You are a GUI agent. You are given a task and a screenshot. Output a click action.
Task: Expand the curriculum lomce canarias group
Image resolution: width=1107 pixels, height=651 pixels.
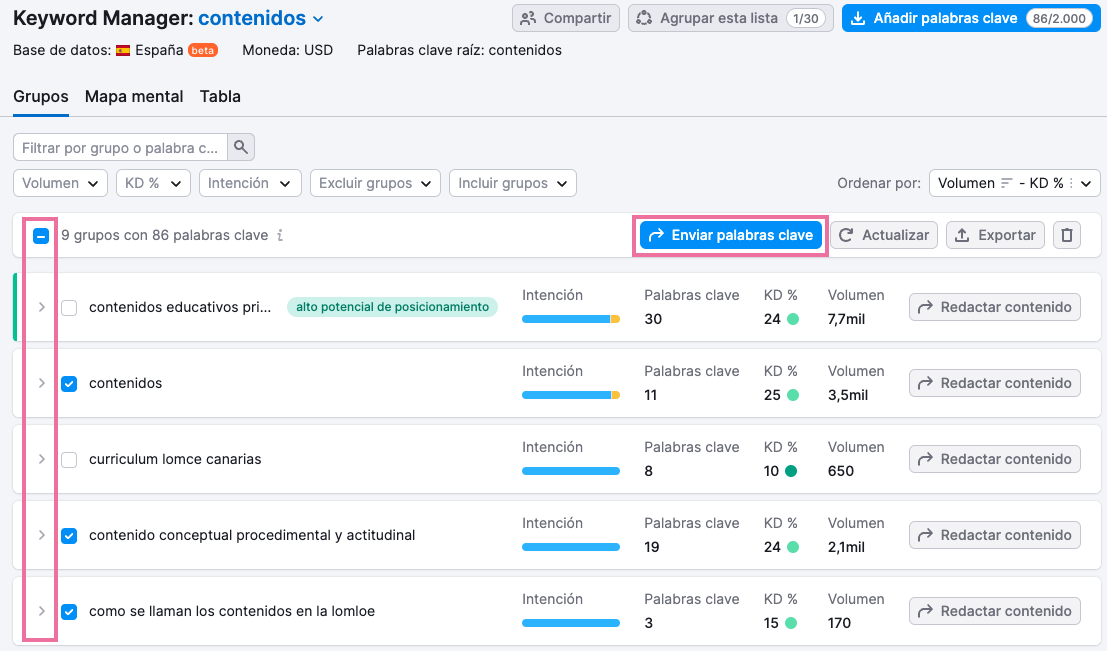pyautogui.click(x=41, y=459)
